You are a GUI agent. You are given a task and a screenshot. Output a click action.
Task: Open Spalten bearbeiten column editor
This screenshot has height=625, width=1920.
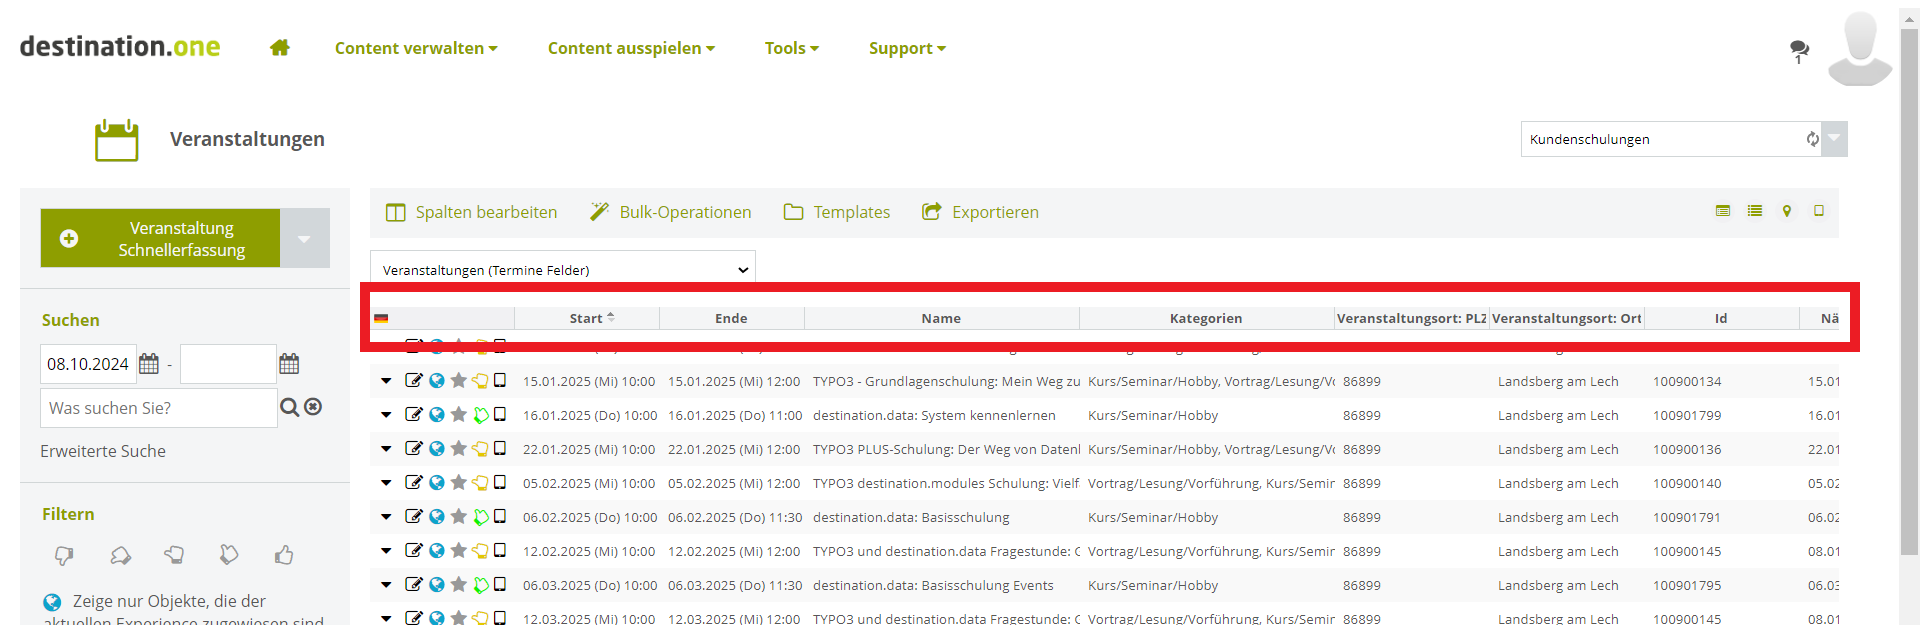point(472,212)
